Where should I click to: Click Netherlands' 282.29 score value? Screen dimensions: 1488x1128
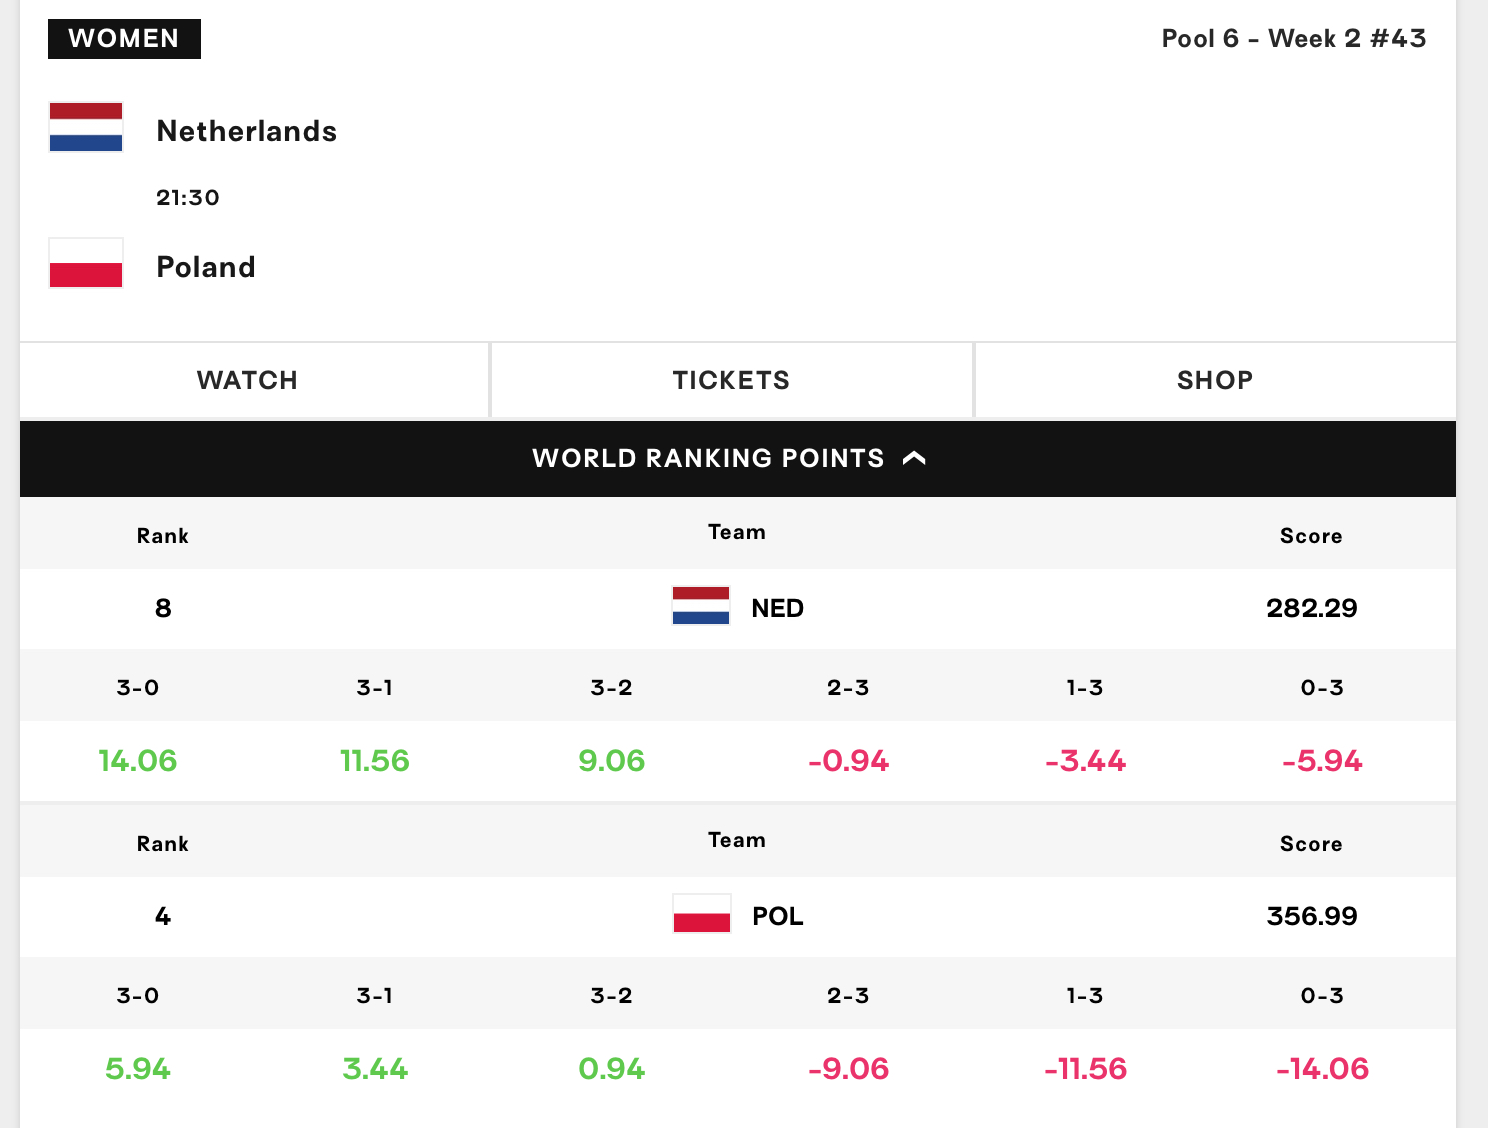(x=1311, y=608)
